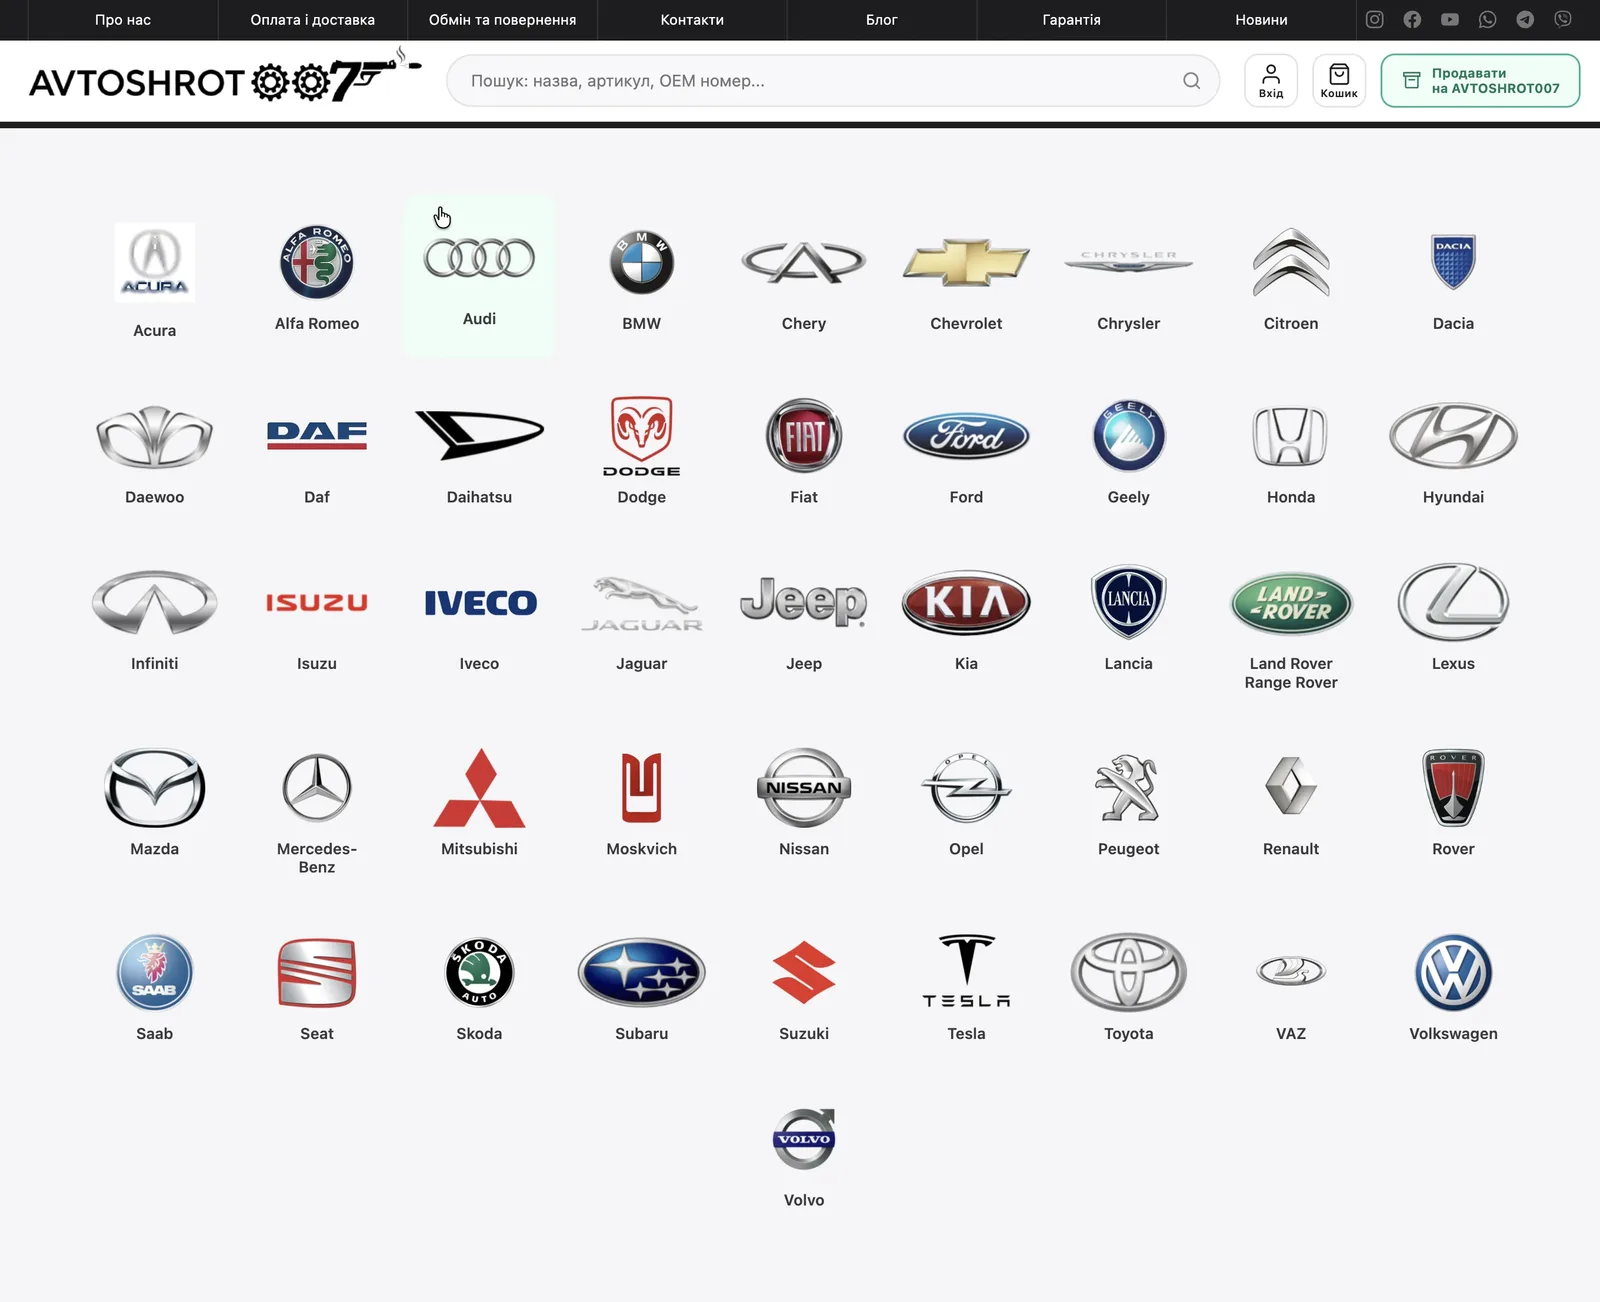Click Продавати на AVTOSHROT007 button
This screenshot has width=1600, height=1302.
(x=1480, y=81)
